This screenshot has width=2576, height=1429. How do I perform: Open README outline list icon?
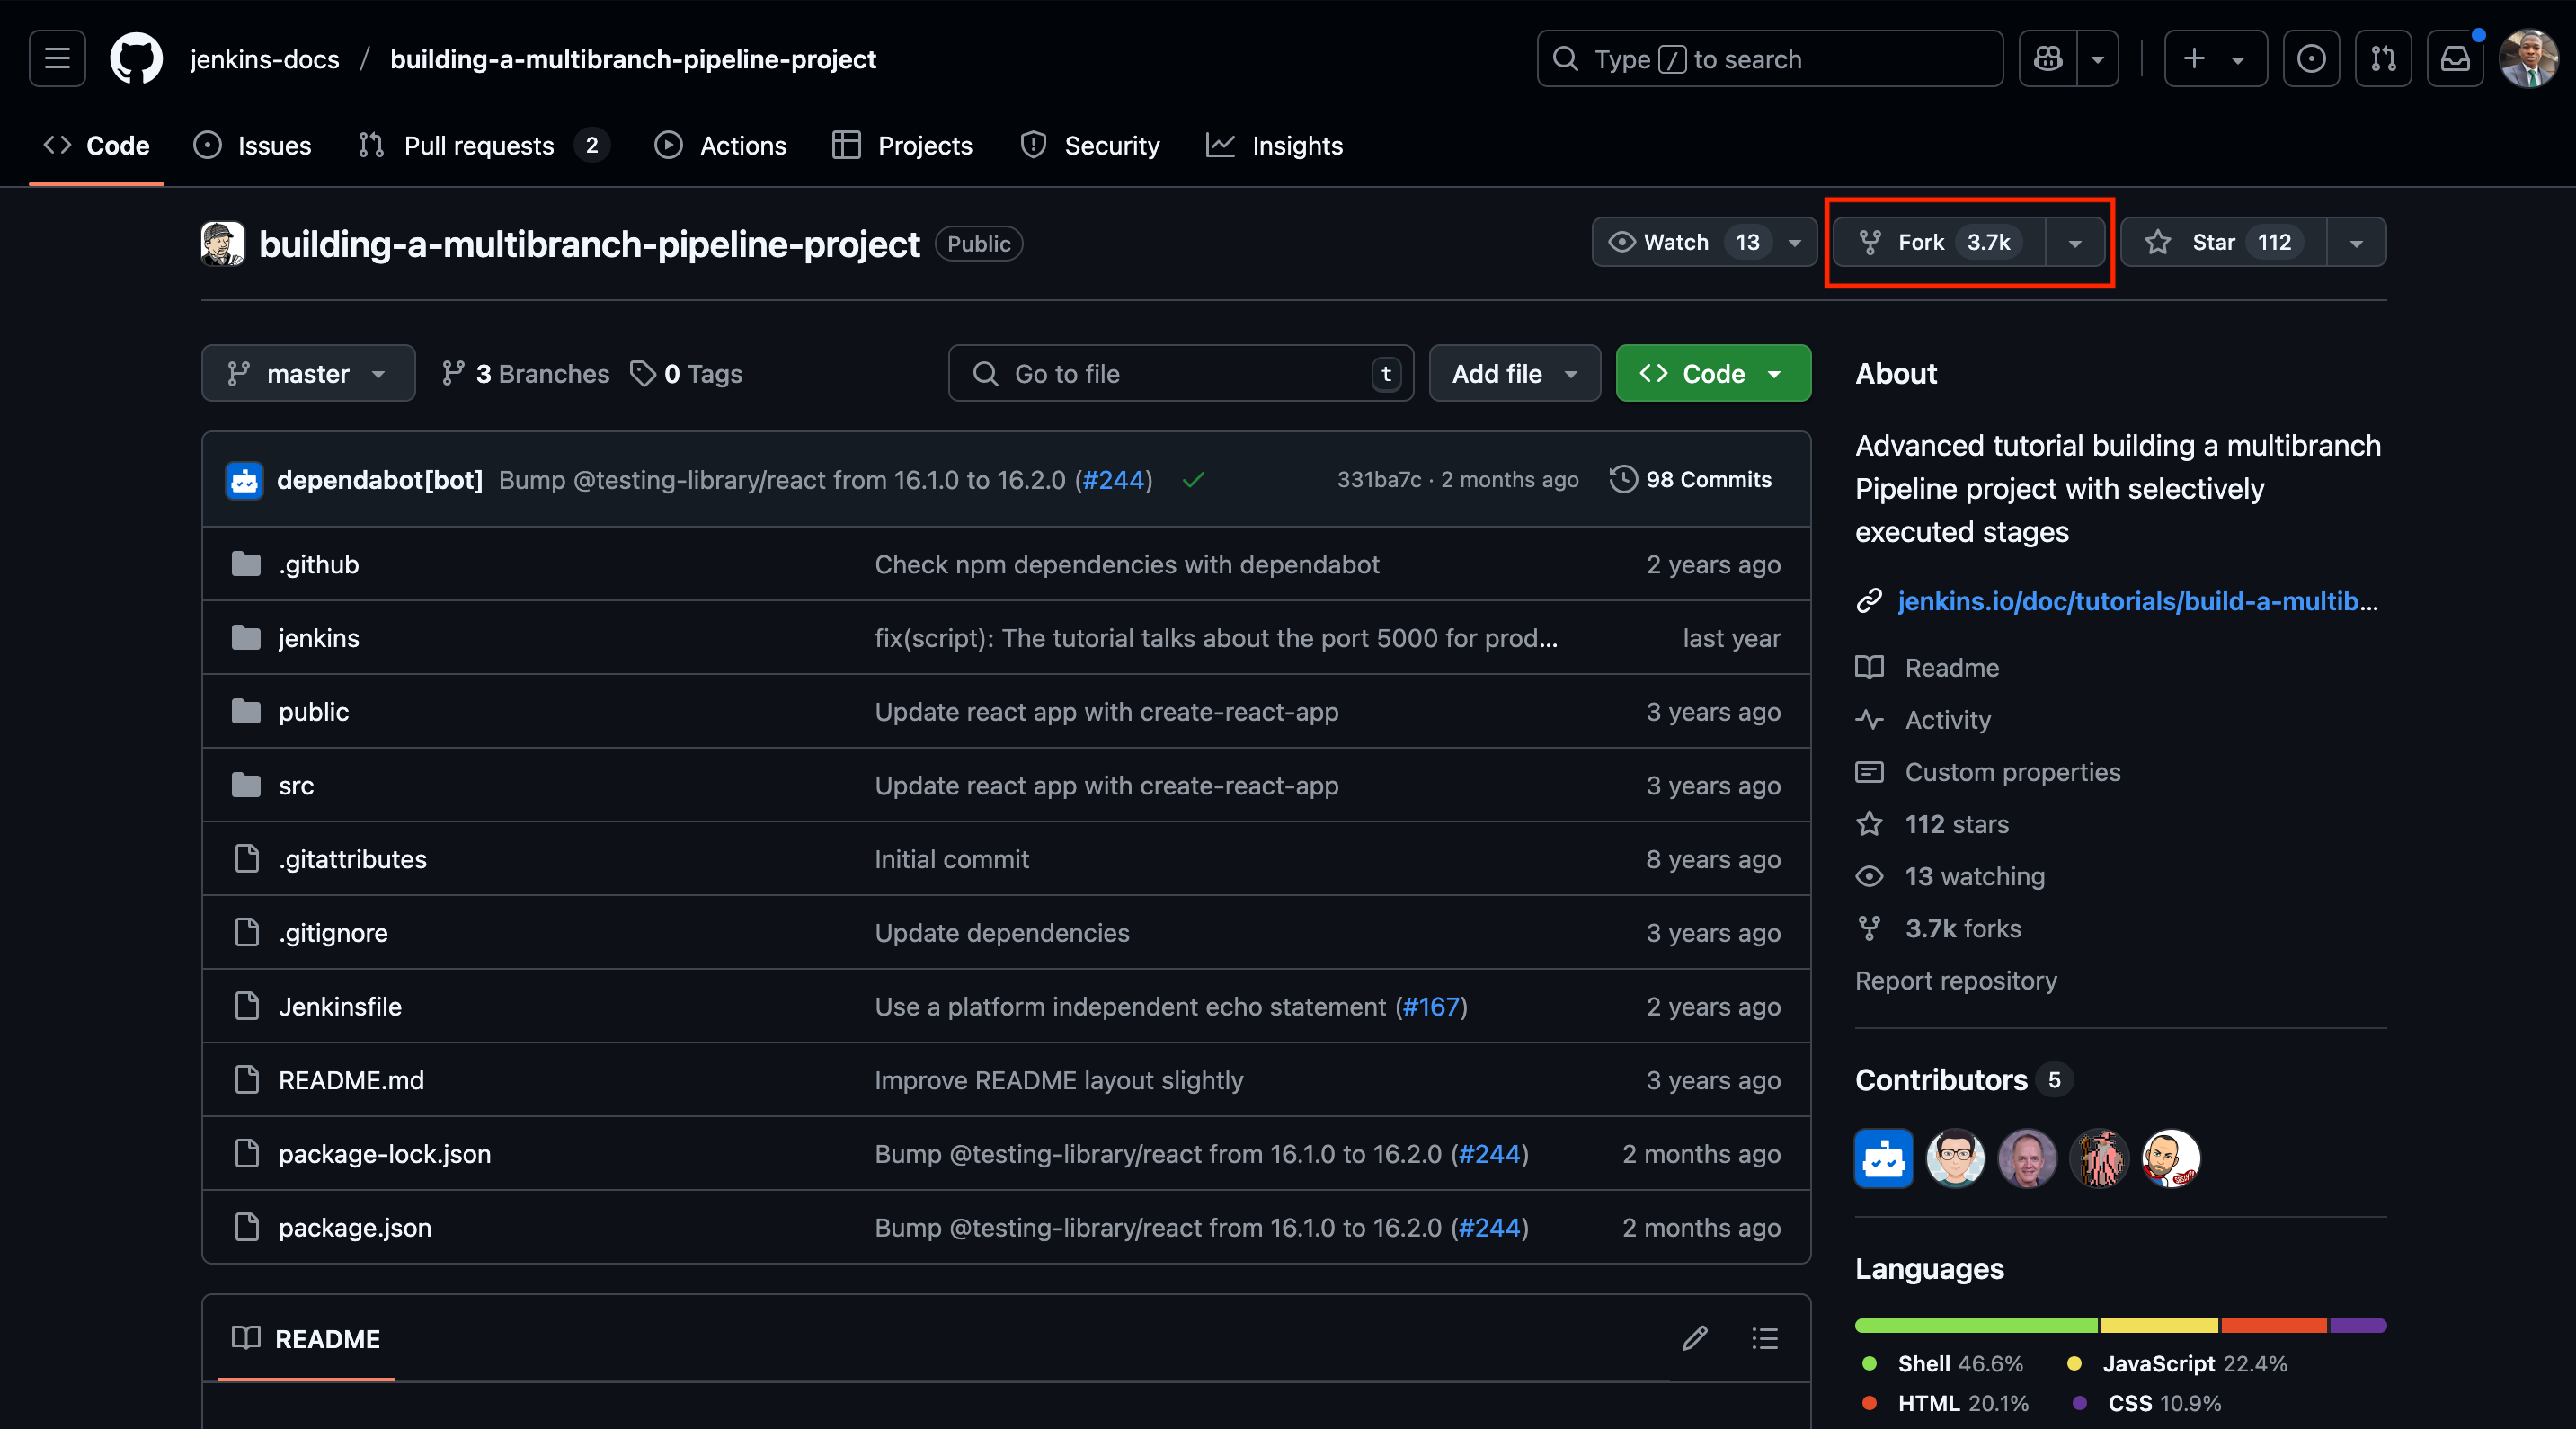1765,1338
